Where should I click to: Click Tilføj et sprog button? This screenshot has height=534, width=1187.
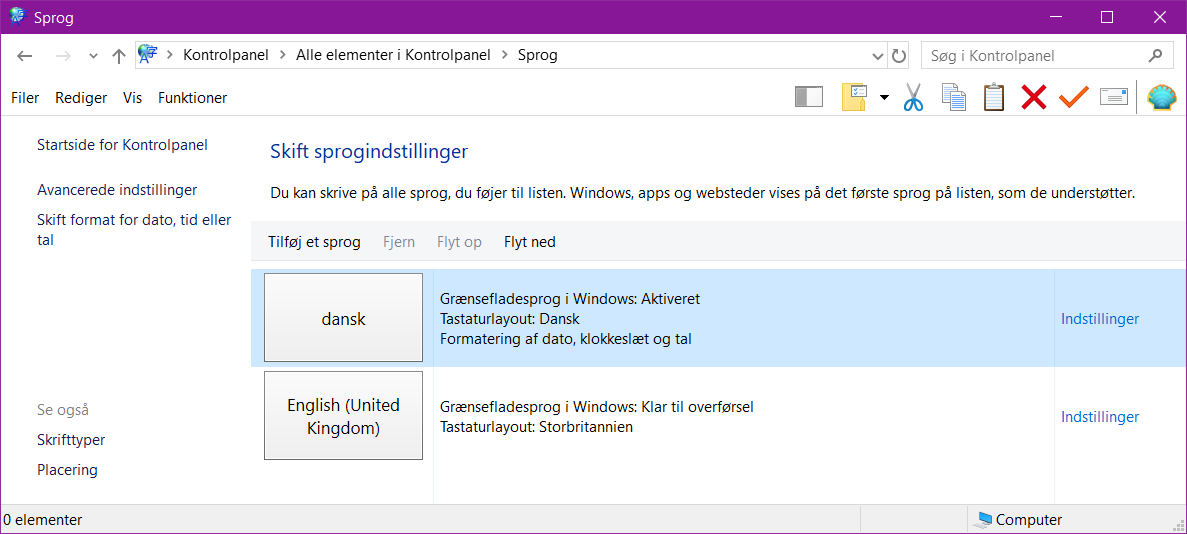(314, 242)
